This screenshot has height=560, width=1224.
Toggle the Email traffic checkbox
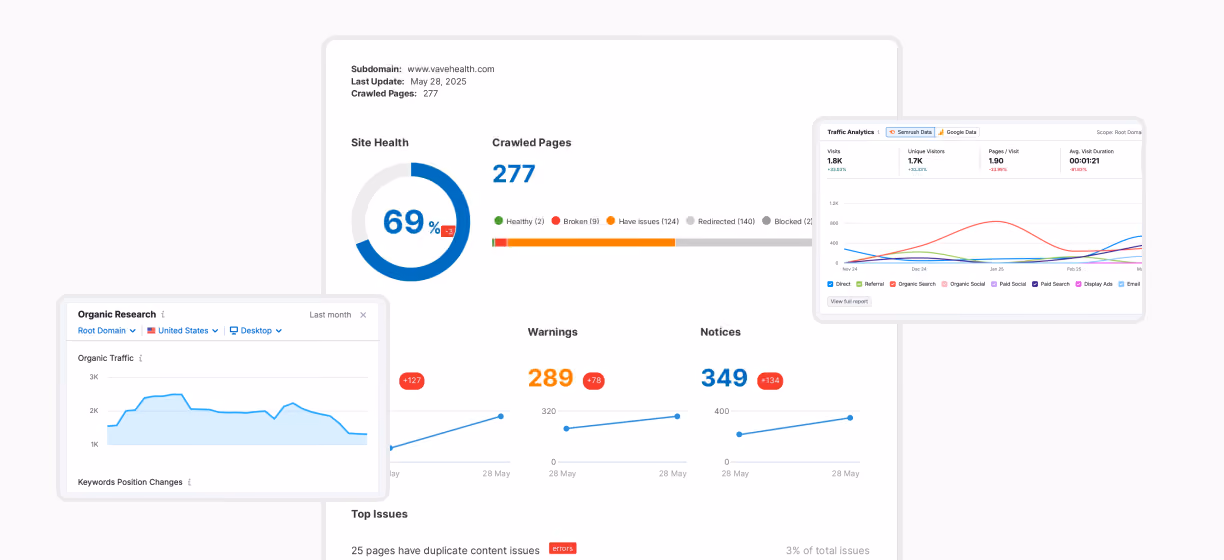click(x=1122, y=284)
